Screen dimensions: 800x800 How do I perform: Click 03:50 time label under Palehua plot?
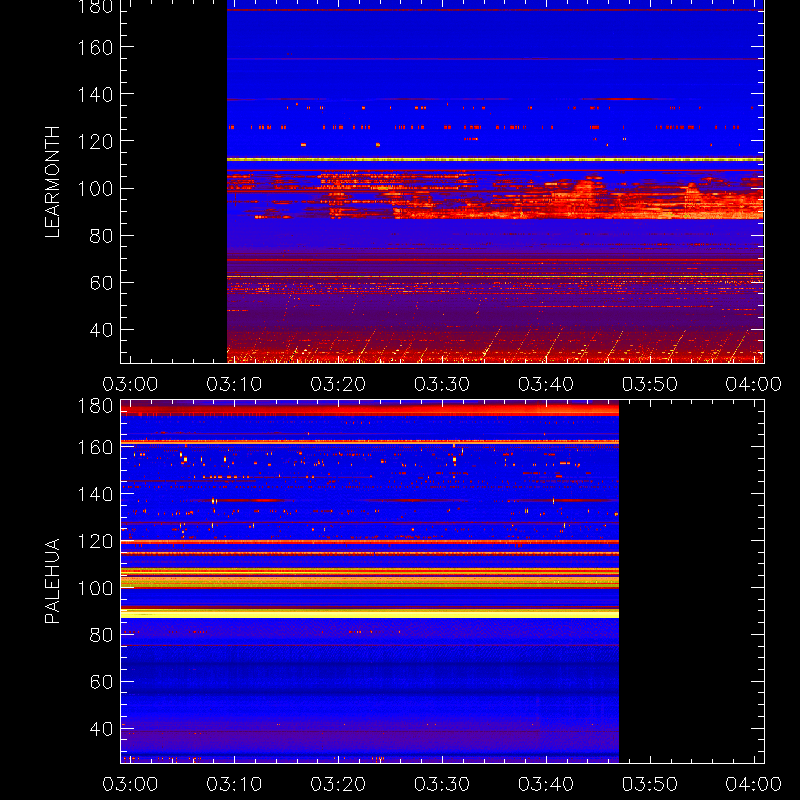point(649,784)
